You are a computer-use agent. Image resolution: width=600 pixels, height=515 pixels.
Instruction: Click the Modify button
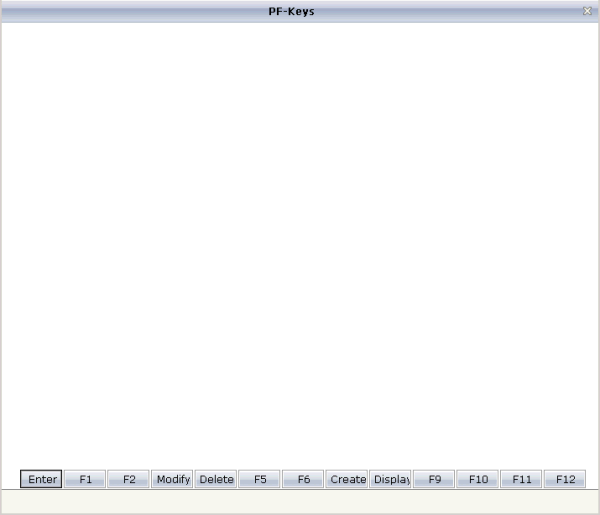click(x=173, y=479)
